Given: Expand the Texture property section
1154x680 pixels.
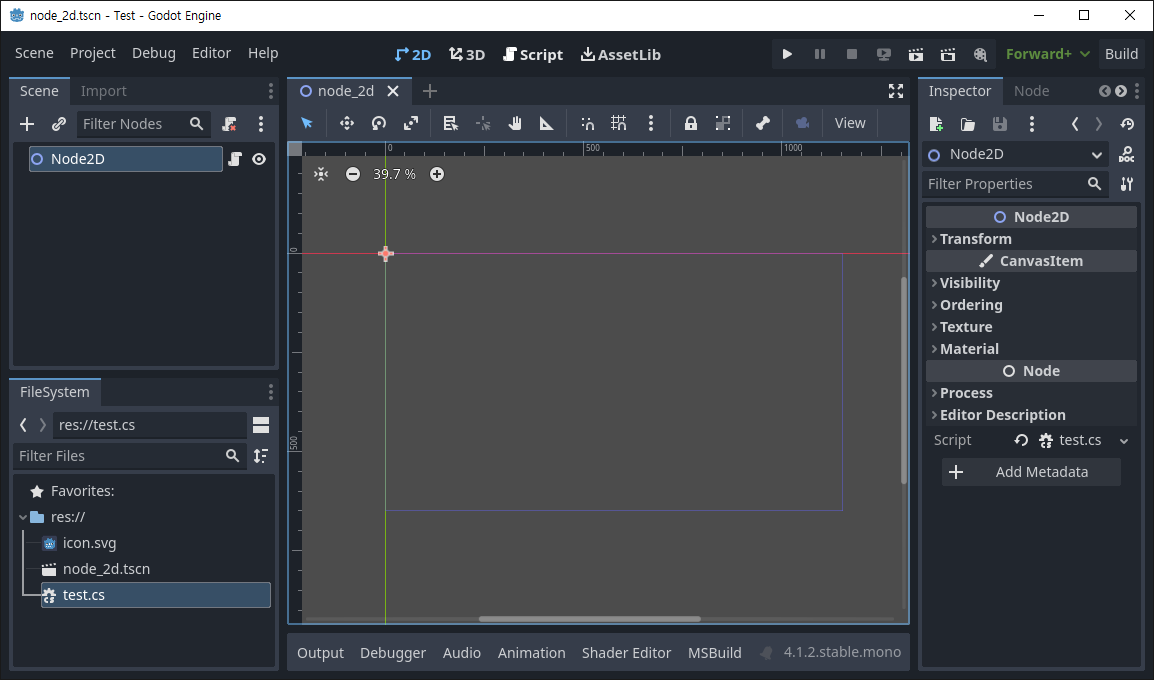Looking at the screenshot, I should tap(1031, 327).
